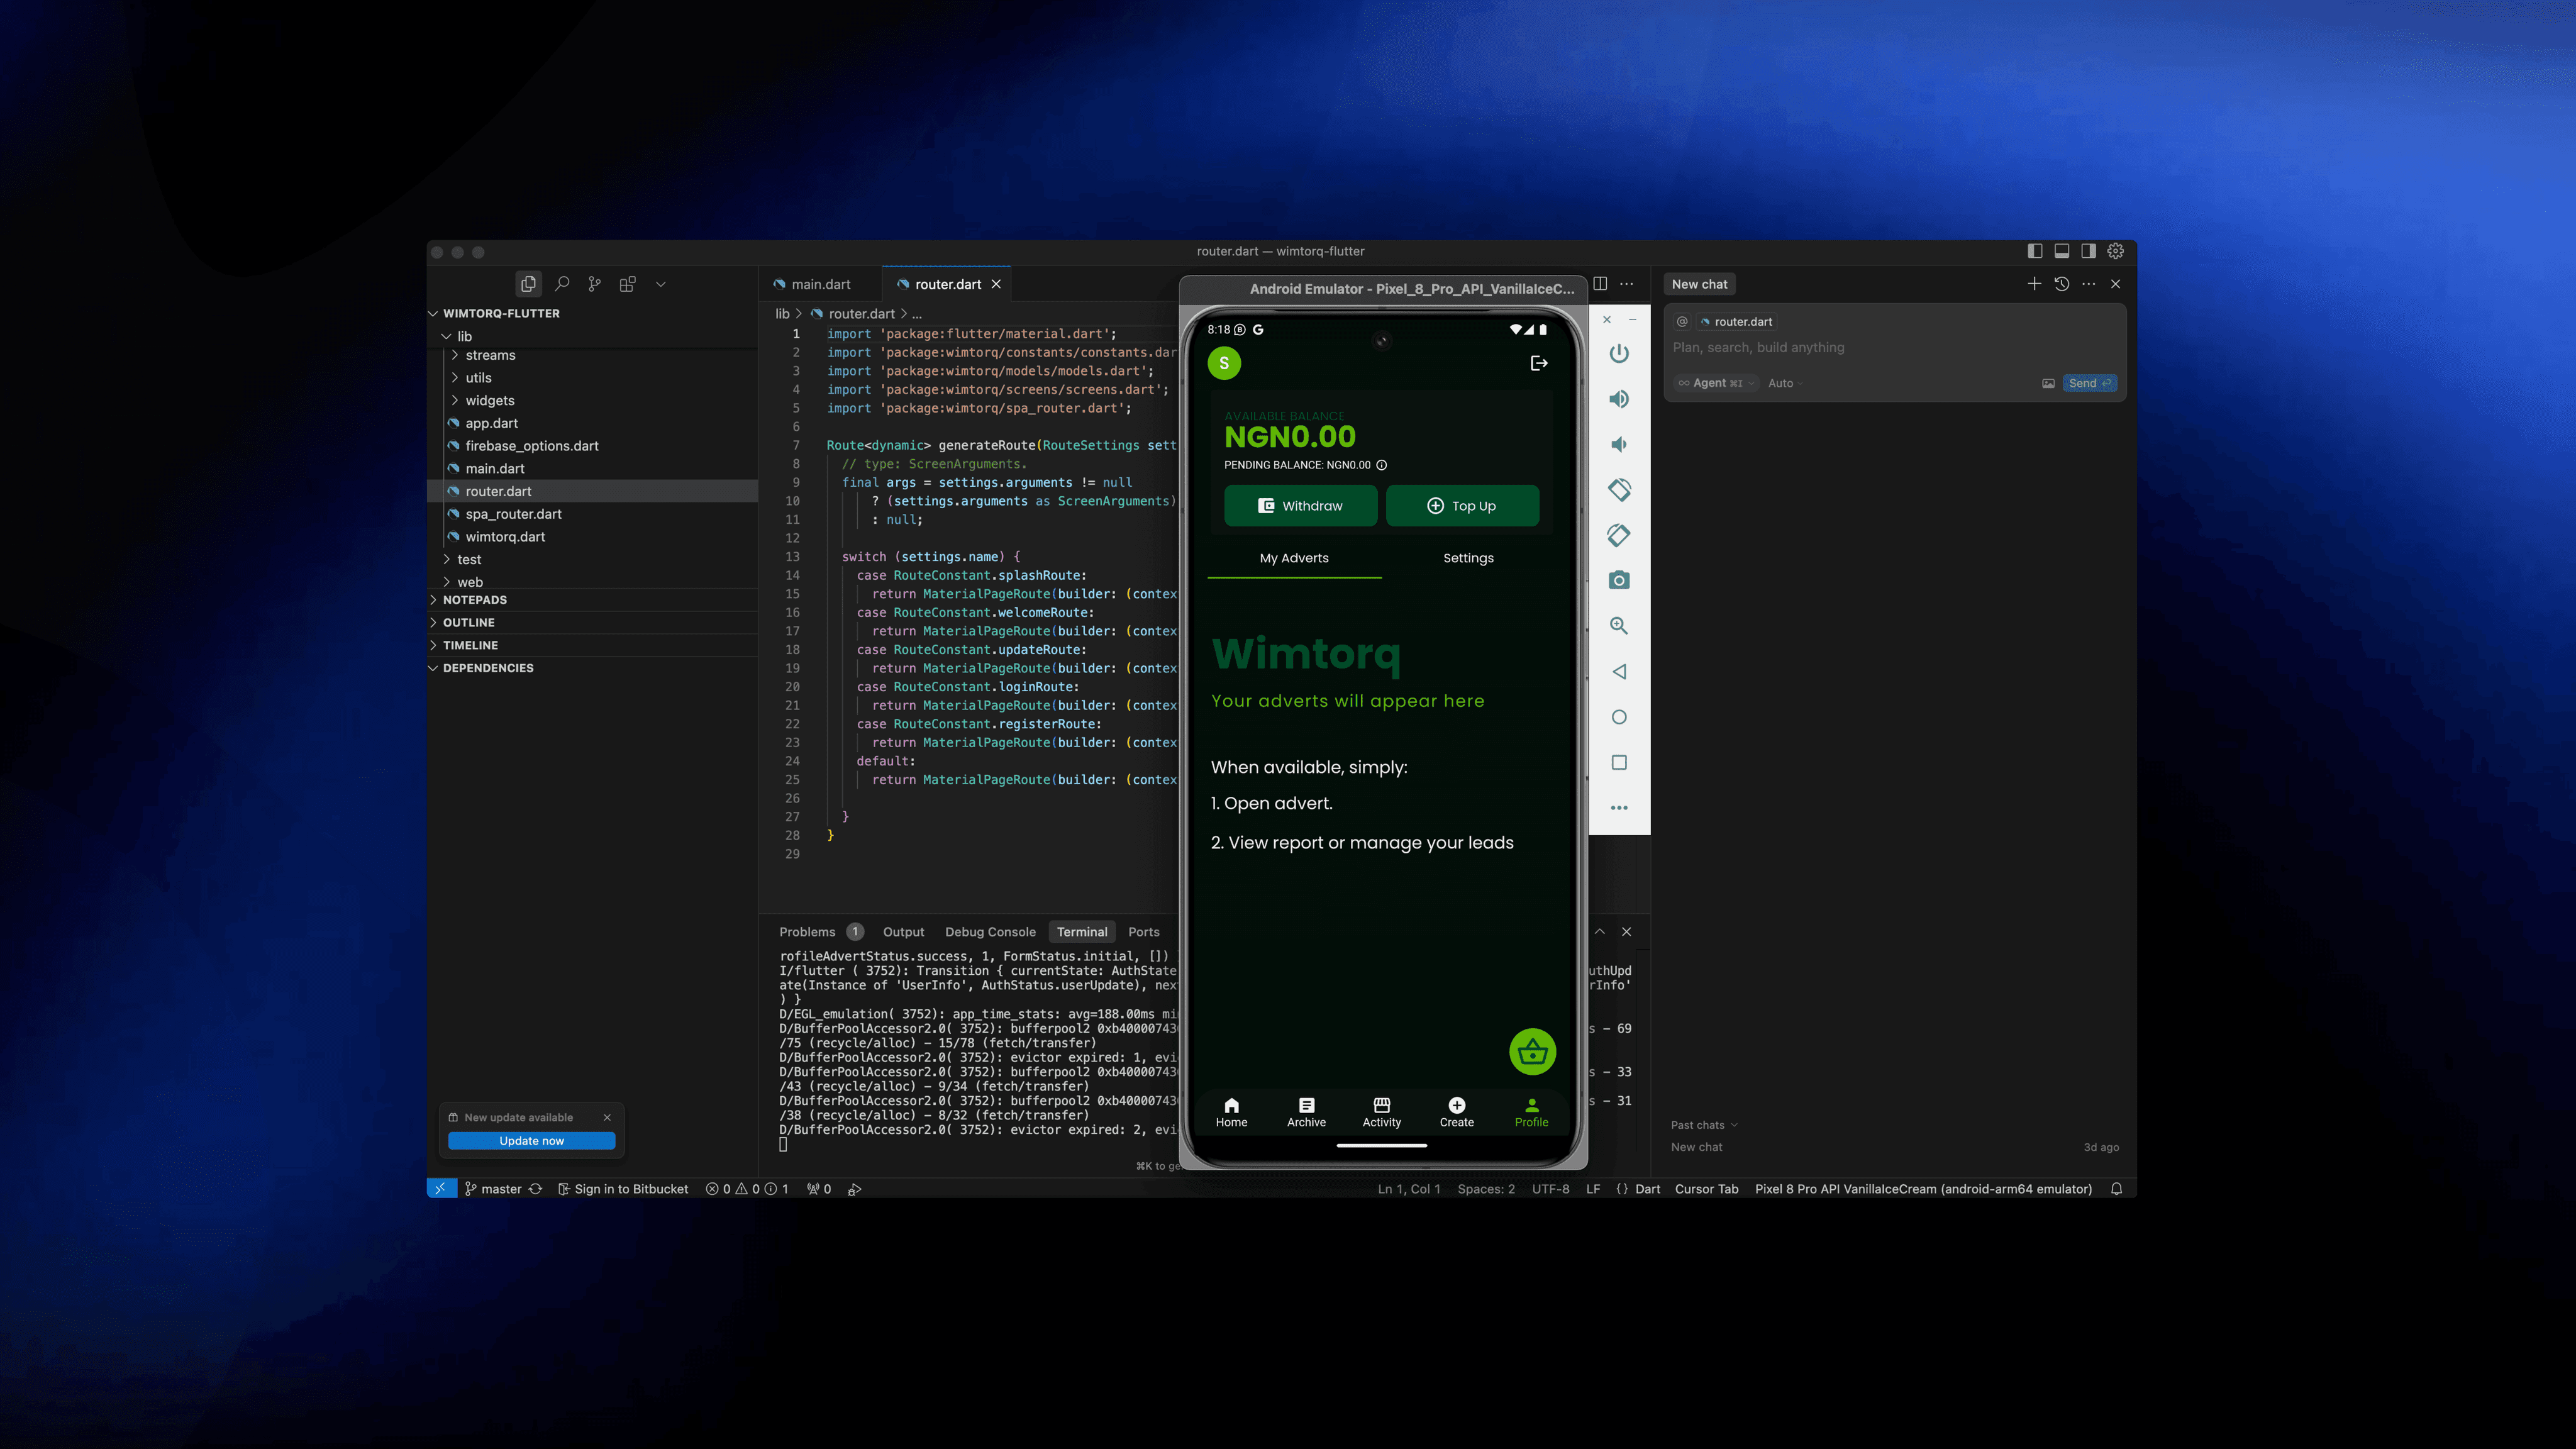The height and width of the screenshot is (1449, 2576).
Task: Open chat history via the clock icon
Action: click(2061, 284)
